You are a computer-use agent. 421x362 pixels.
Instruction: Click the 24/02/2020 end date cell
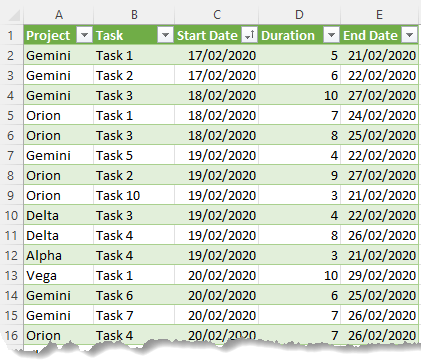379,115
